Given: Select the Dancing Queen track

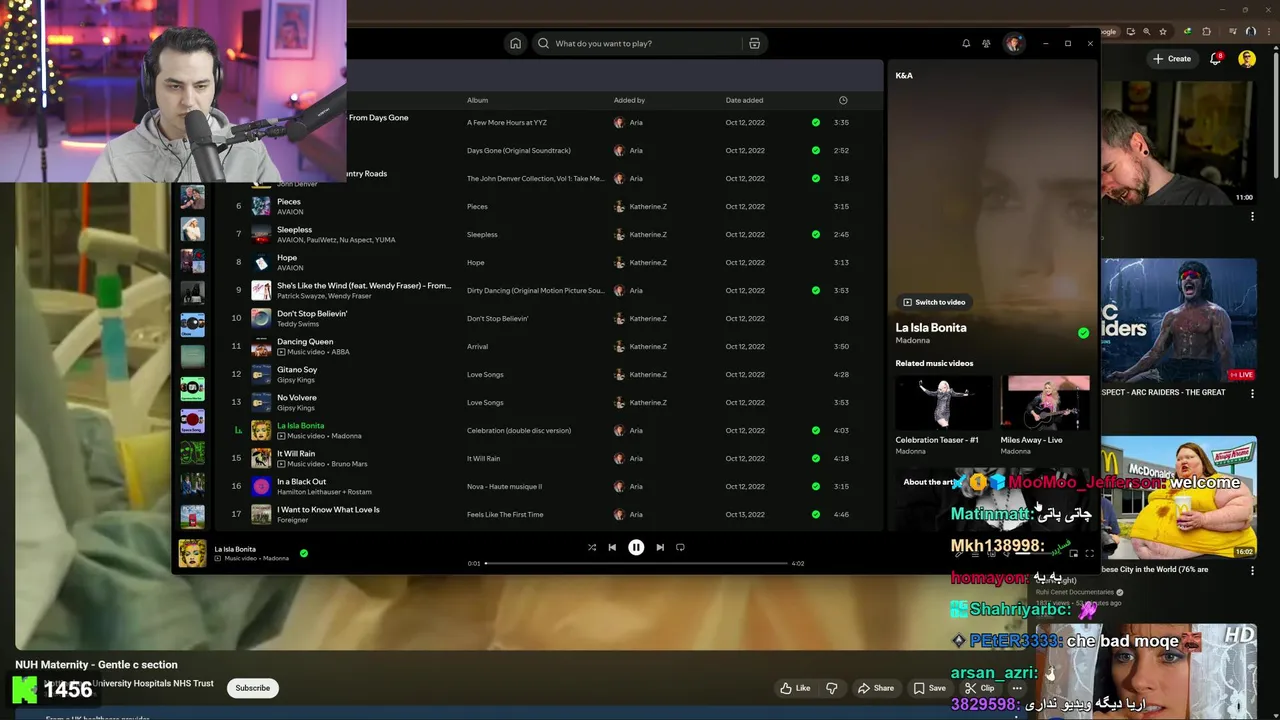Looking at the screenshot, I should coord(305,342).
